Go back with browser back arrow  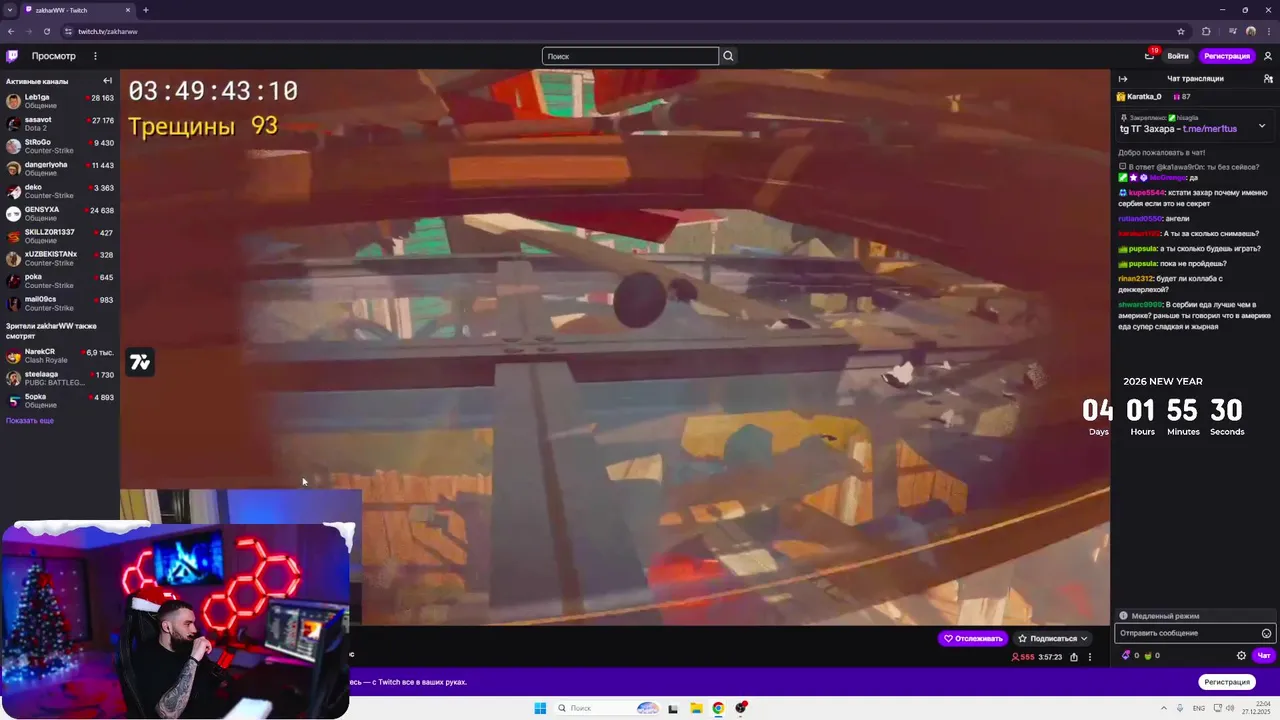pos(11,31)
